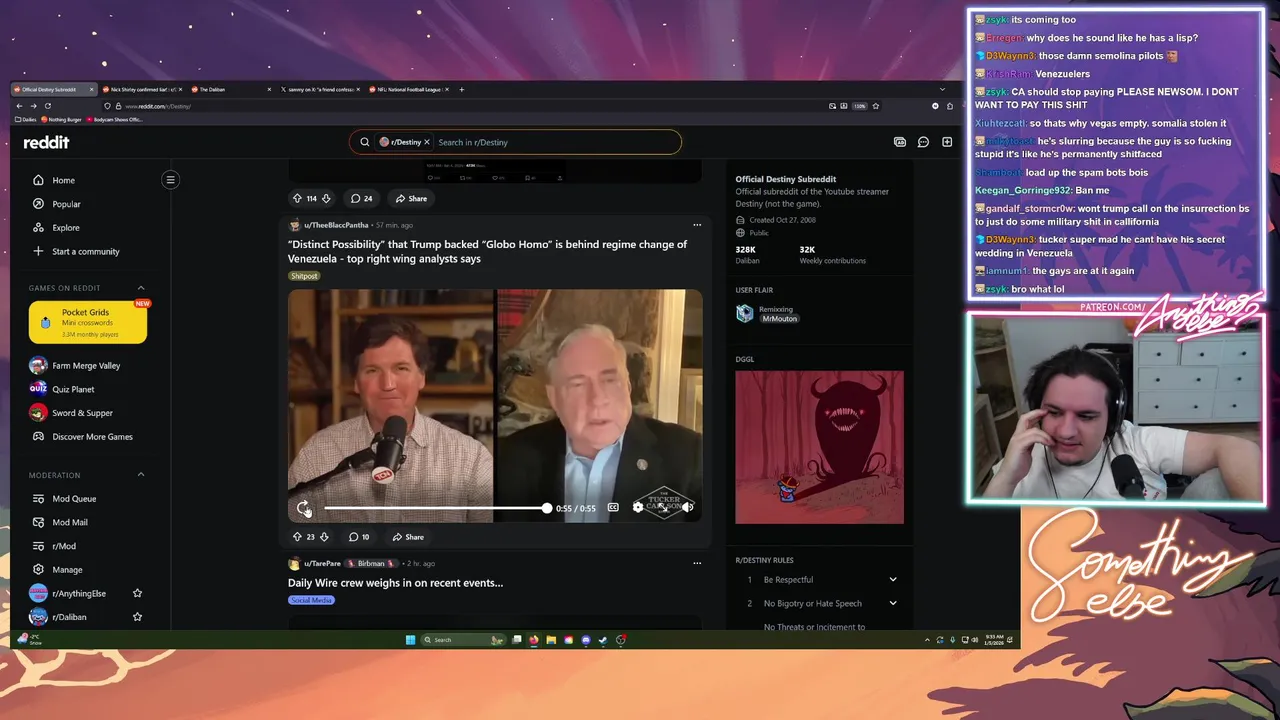
Task: Edit MrMouton user flair
Action: (x=779, y=319)
